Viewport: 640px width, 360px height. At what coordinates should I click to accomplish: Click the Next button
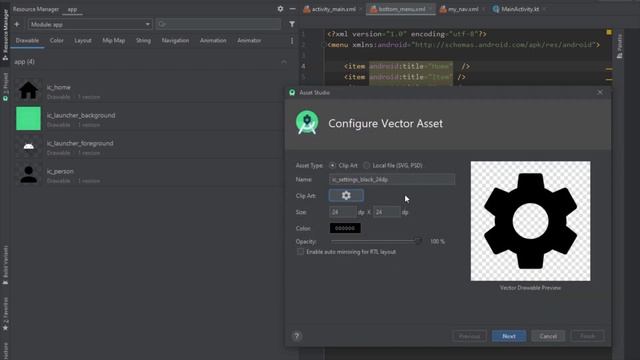tap(509, 336)
